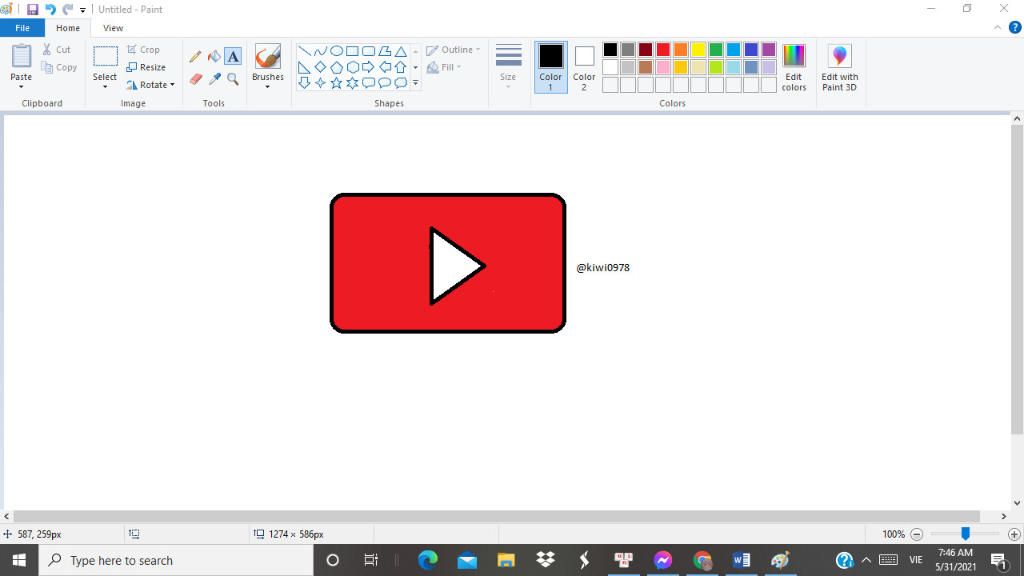This screenshot has width=1024, height=576.
Task: Click the Resize button
Action: point(146,67)
